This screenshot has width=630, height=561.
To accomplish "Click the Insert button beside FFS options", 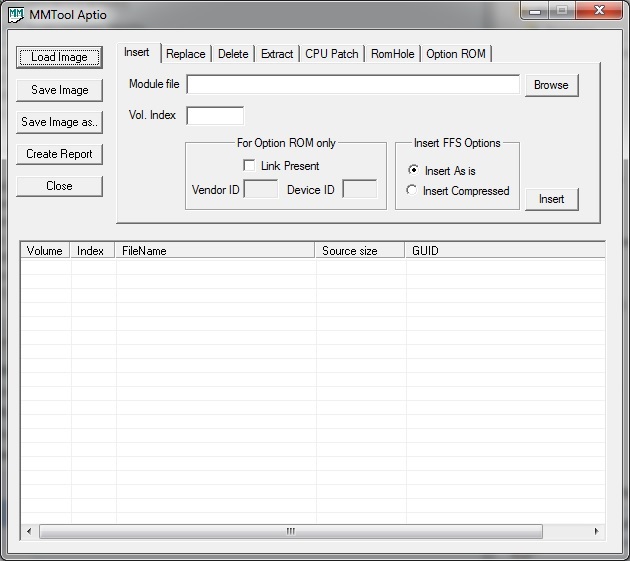I will pos(552,199).
